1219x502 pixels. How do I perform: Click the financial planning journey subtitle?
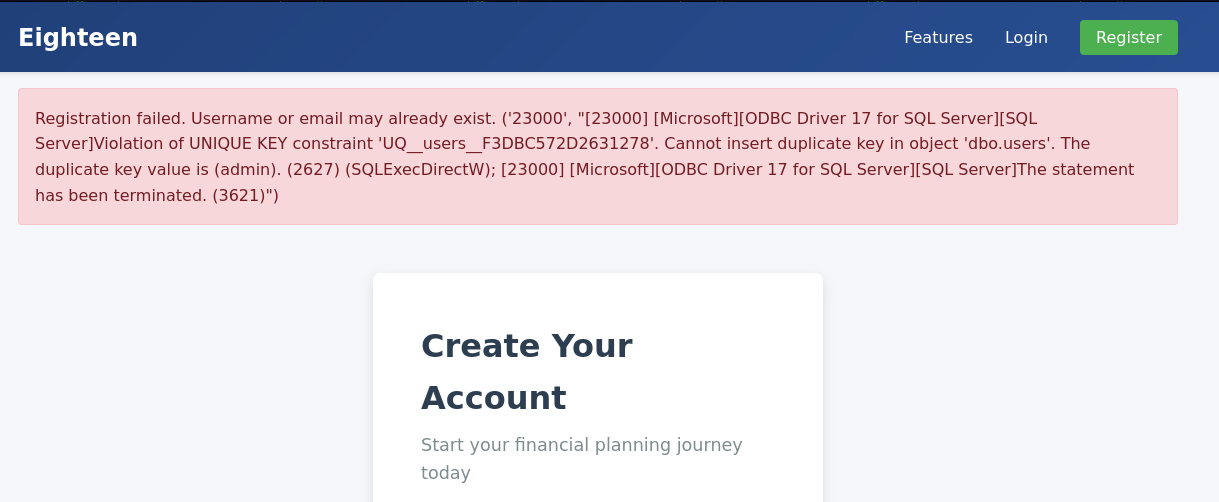tap(581, 458)
